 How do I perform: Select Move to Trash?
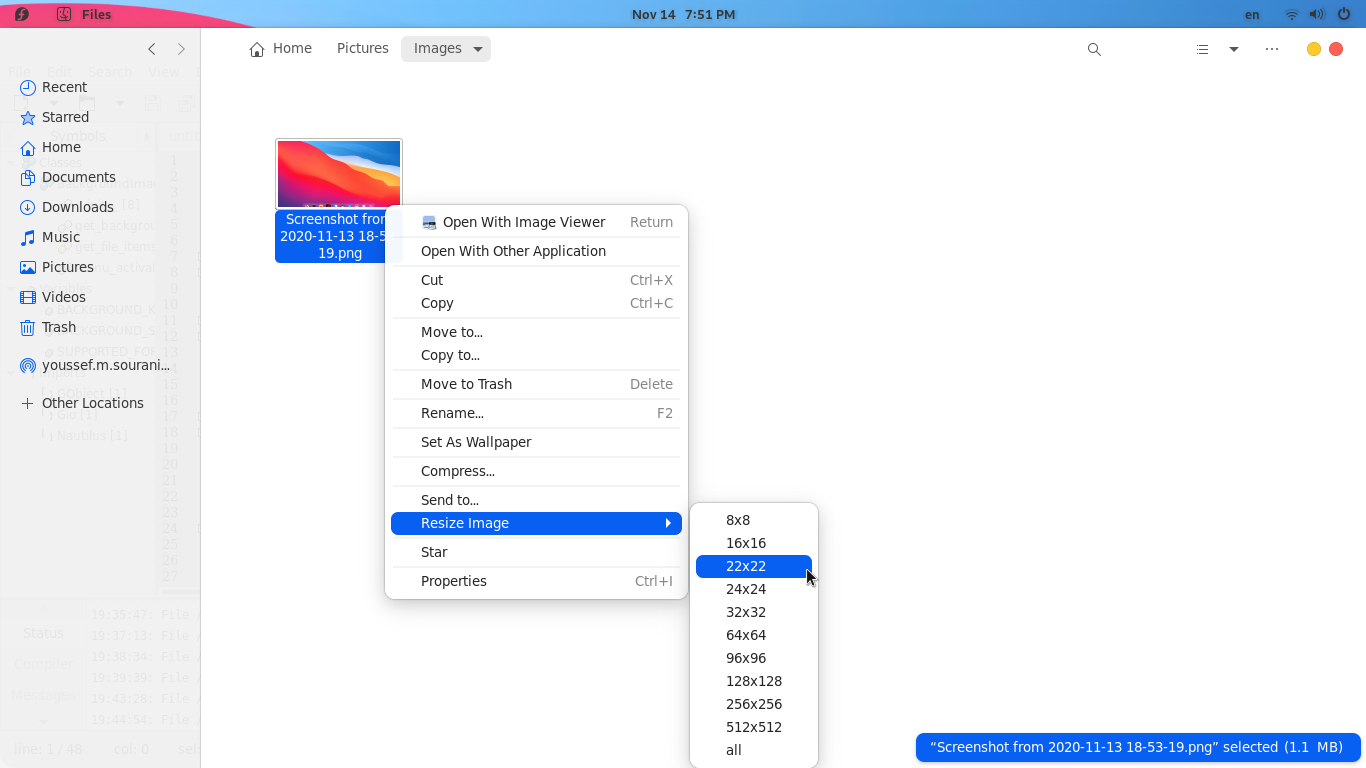click(x=536, y=384)
